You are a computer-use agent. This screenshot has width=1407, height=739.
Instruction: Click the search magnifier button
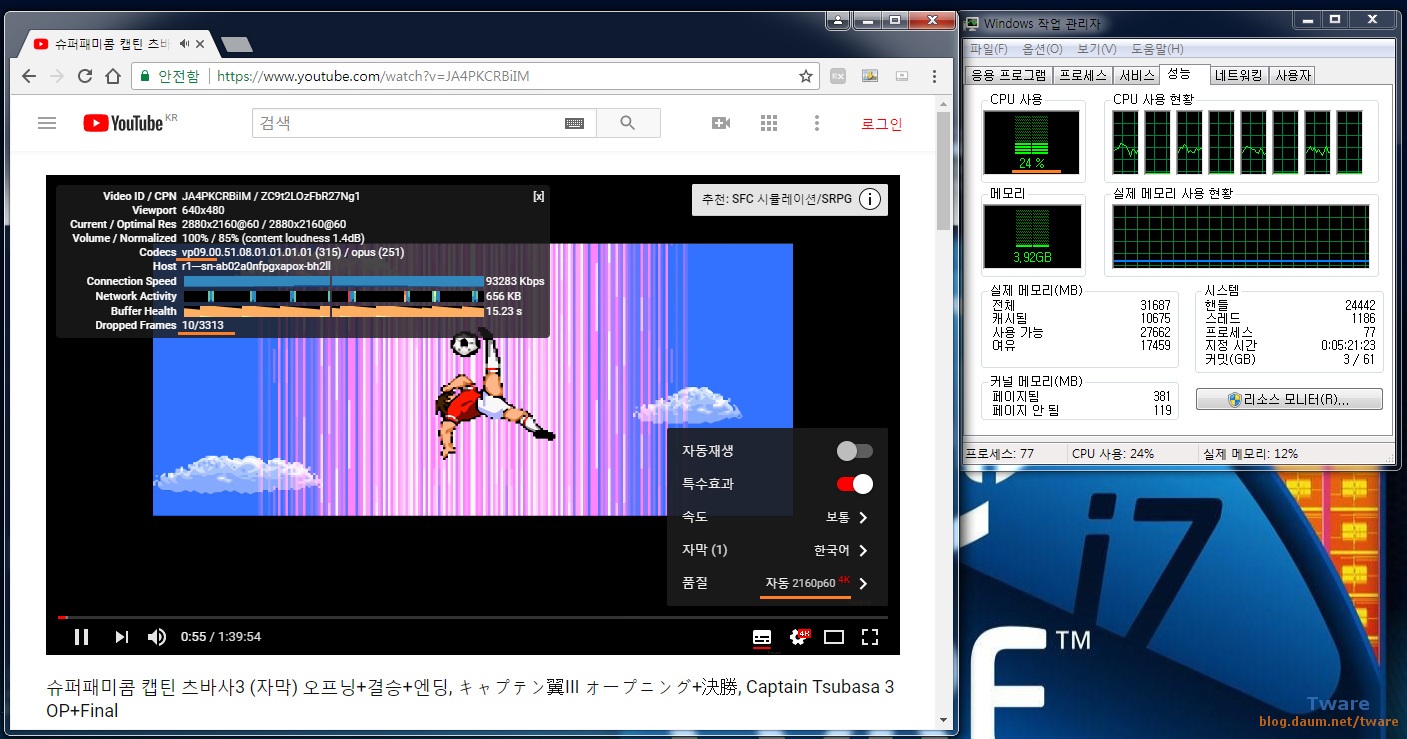(628, 123)
